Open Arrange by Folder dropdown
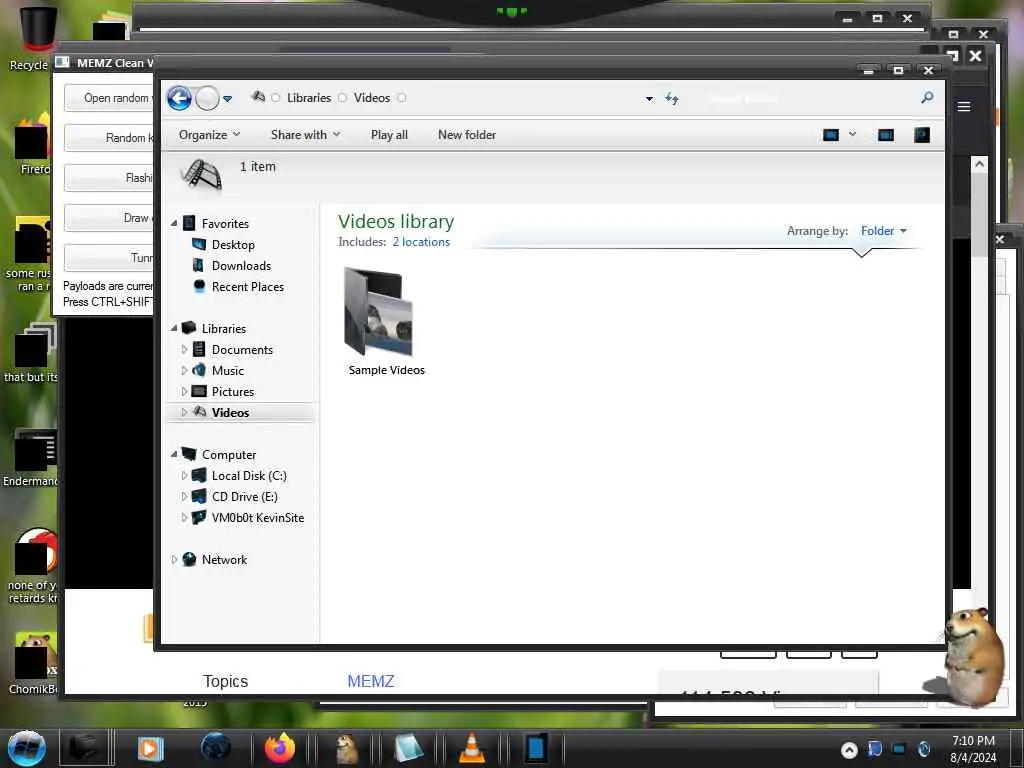This screenshot has width=1024, height=768. point(884,231)
